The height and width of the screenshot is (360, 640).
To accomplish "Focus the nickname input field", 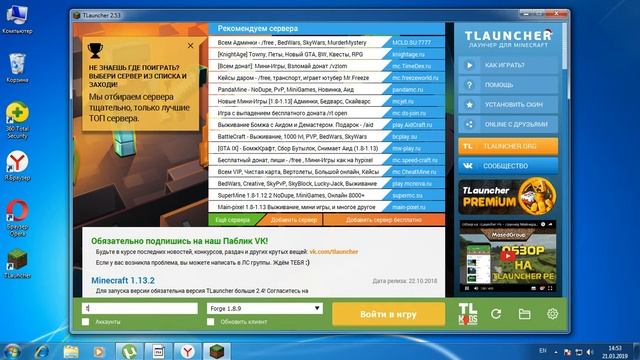I will 140,309.
